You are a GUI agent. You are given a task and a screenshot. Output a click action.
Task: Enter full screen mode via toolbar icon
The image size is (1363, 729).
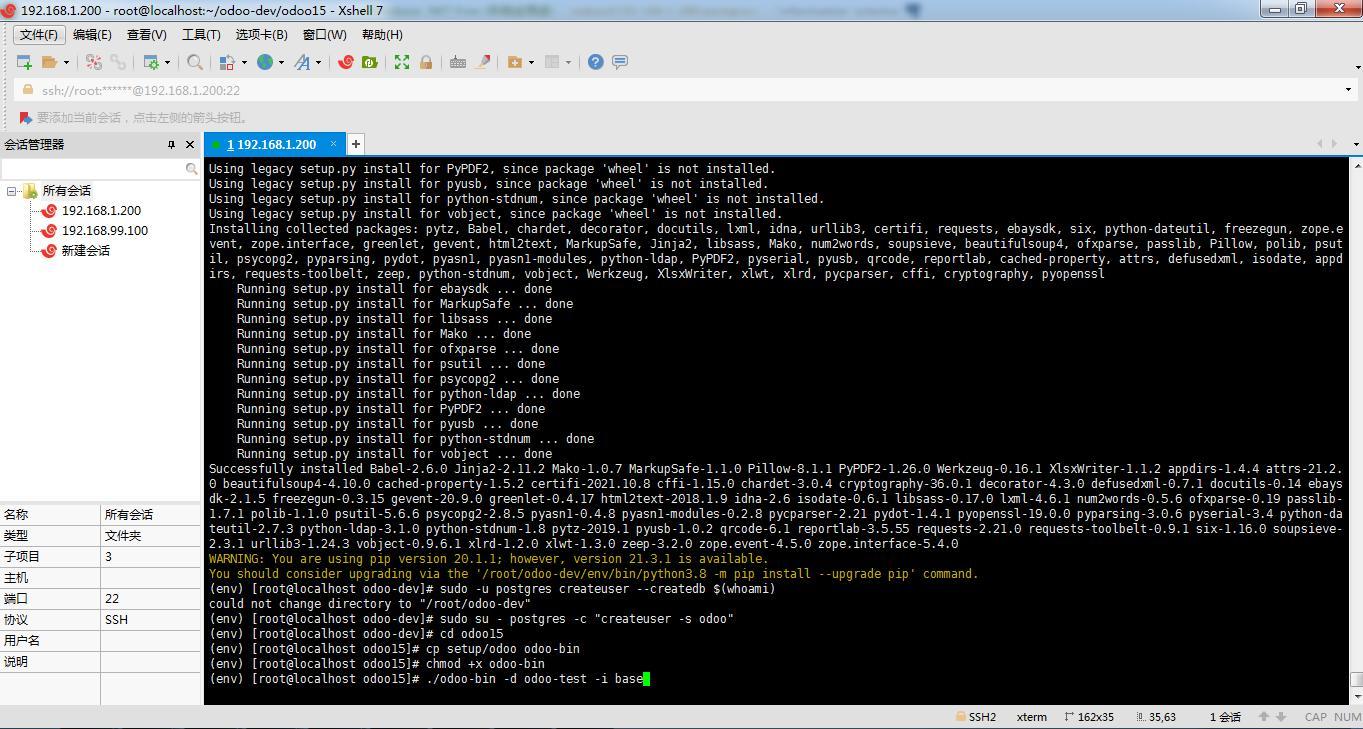coord(402,62)
